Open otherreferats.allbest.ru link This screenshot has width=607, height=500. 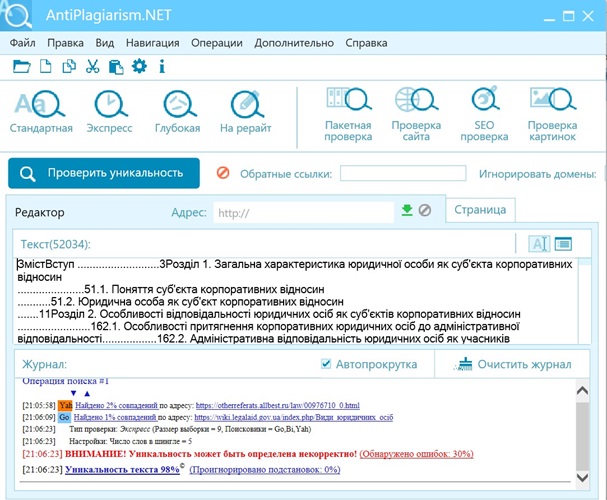278,406
